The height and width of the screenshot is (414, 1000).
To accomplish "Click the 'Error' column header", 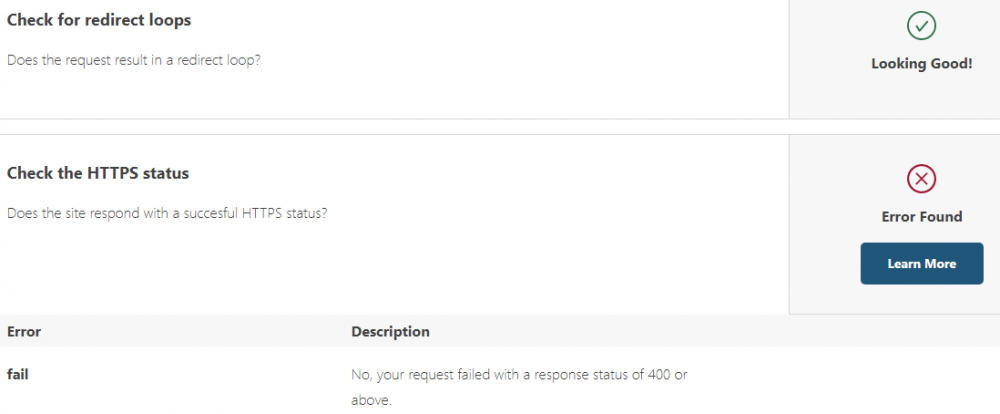I will pos(24,332).
